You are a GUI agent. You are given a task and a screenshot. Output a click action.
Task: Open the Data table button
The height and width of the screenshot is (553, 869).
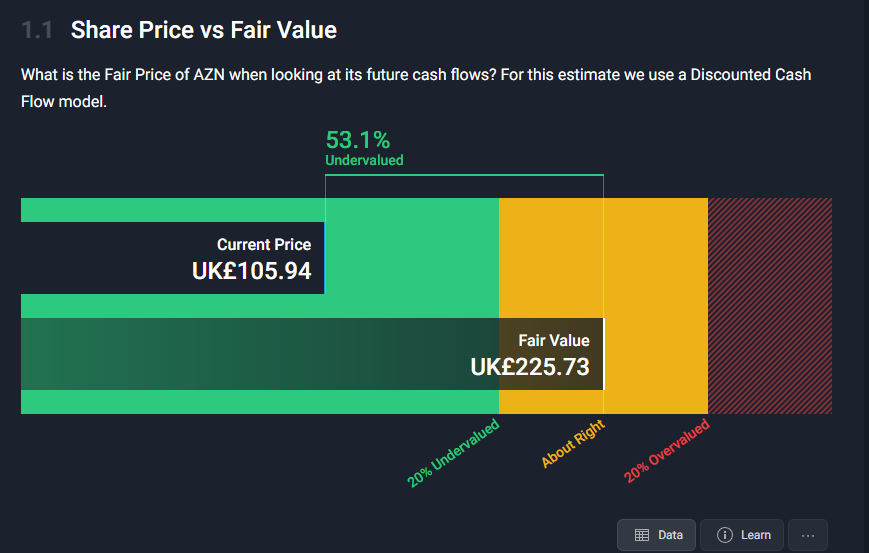(x=656, y=535)
